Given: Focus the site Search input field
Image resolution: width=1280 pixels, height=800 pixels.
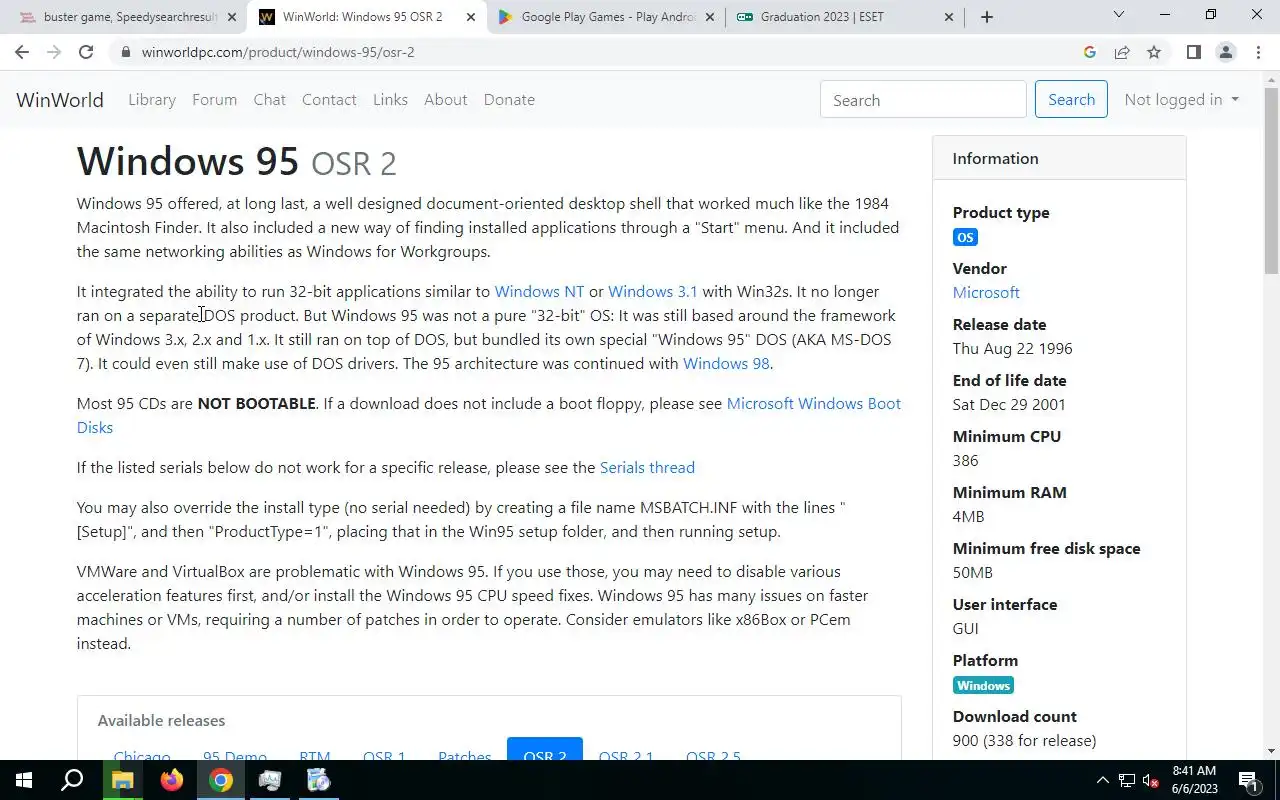Looking at the screenshot, I should coord(923,99).
